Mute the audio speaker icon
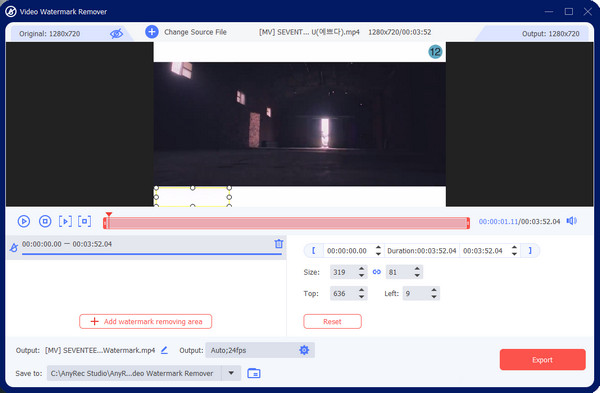The height and width of the screenshot is (393, 600). [572, 221]
